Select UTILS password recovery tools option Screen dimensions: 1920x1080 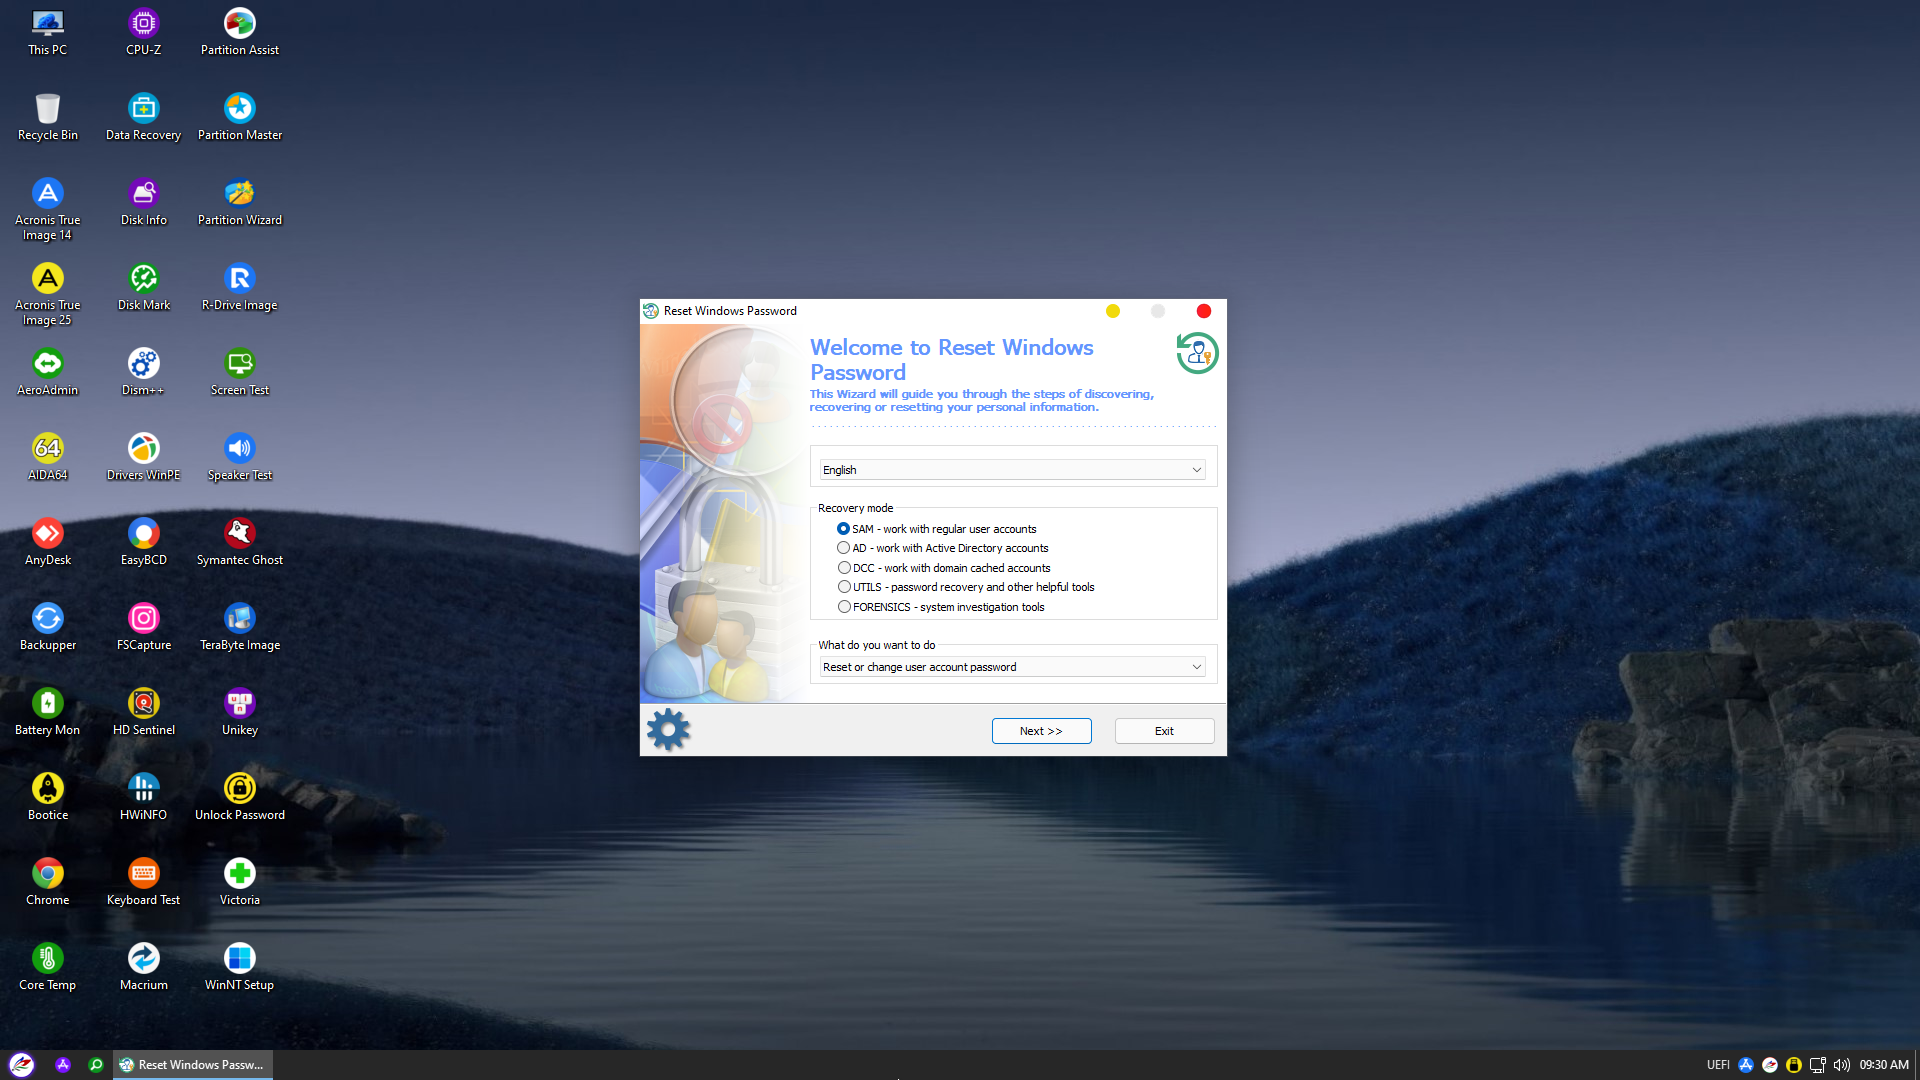coord(844,587)
